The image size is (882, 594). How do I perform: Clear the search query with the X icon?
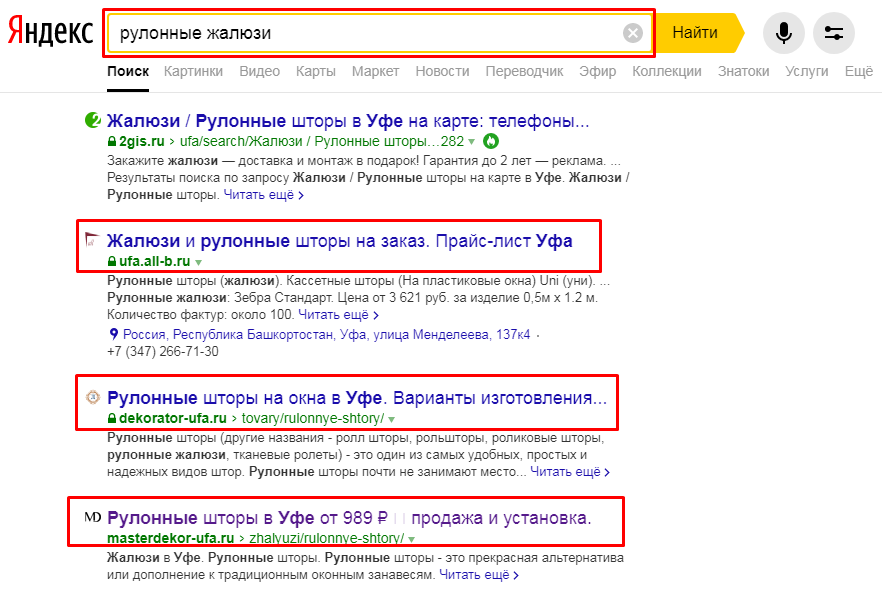coord(633,33)
